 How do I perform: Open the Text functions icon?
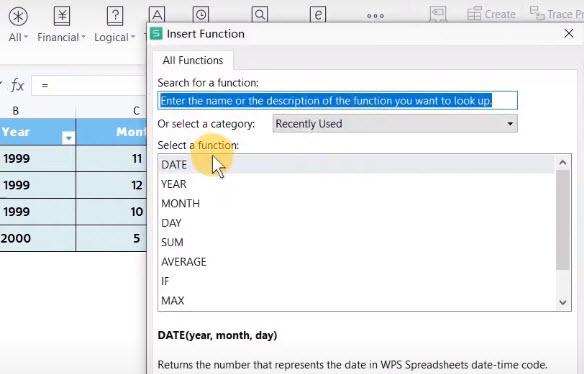157,15
